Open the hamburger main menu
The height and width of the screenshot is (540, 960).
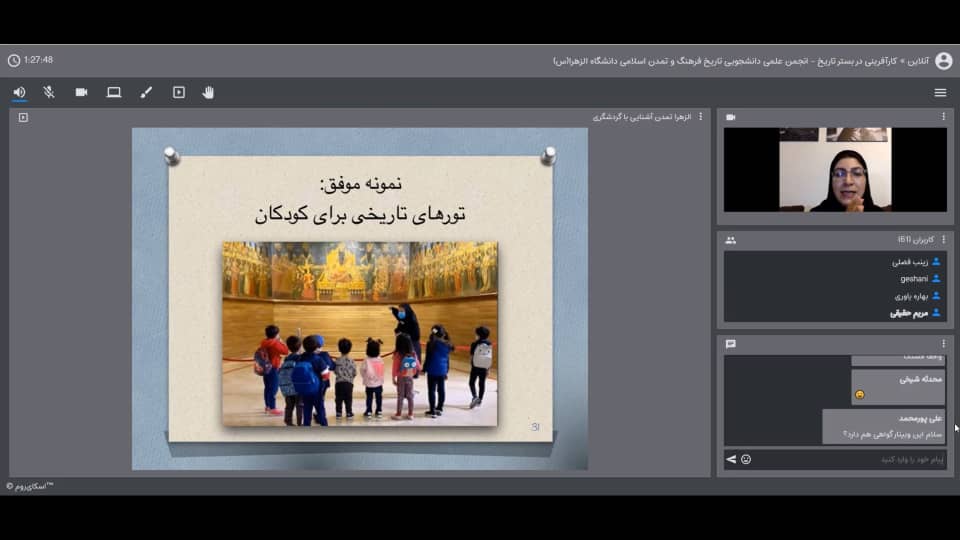940,92
